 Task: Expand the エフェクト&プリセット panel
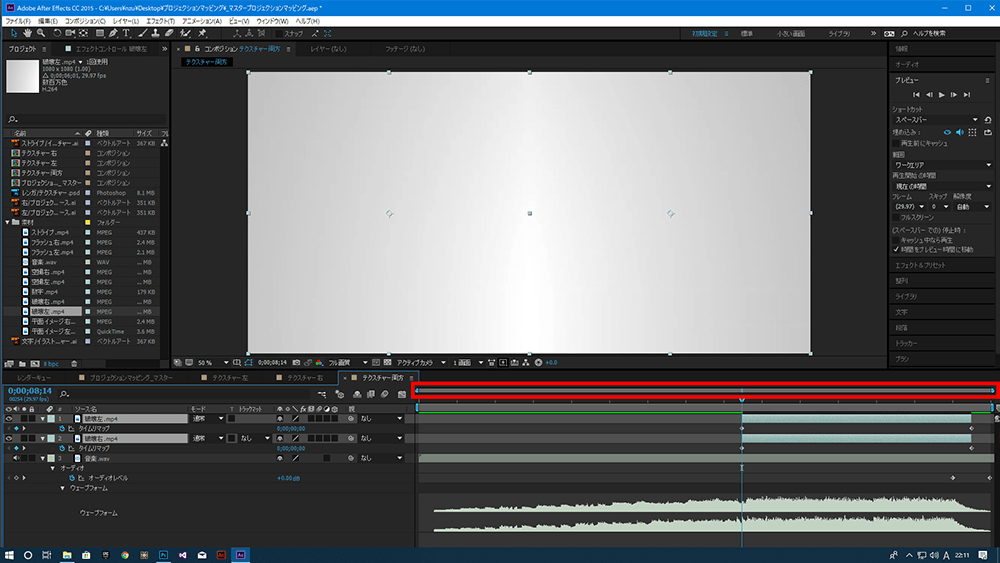pyautogui.click(x=921, y=265)
